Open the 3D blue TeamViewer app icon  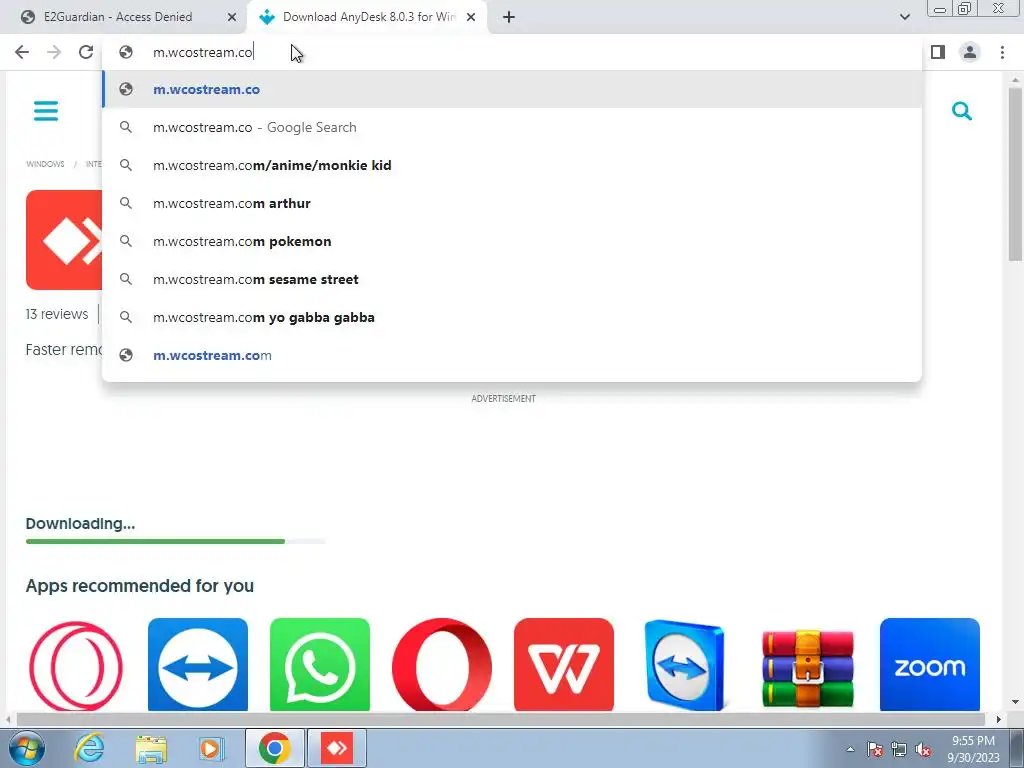686,665
